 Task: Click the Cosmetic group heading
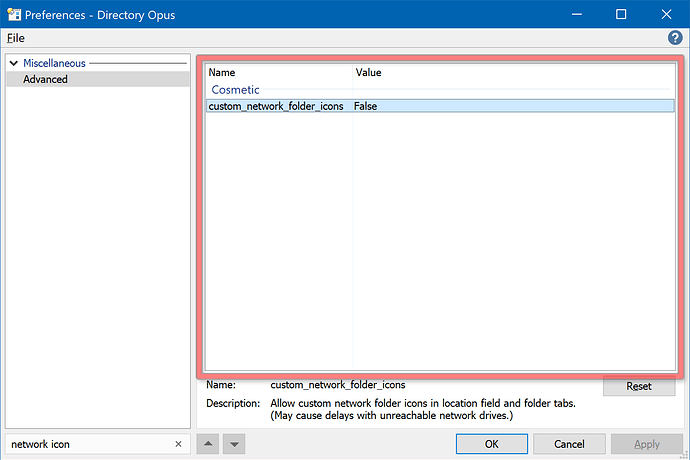tap(235, 90)
